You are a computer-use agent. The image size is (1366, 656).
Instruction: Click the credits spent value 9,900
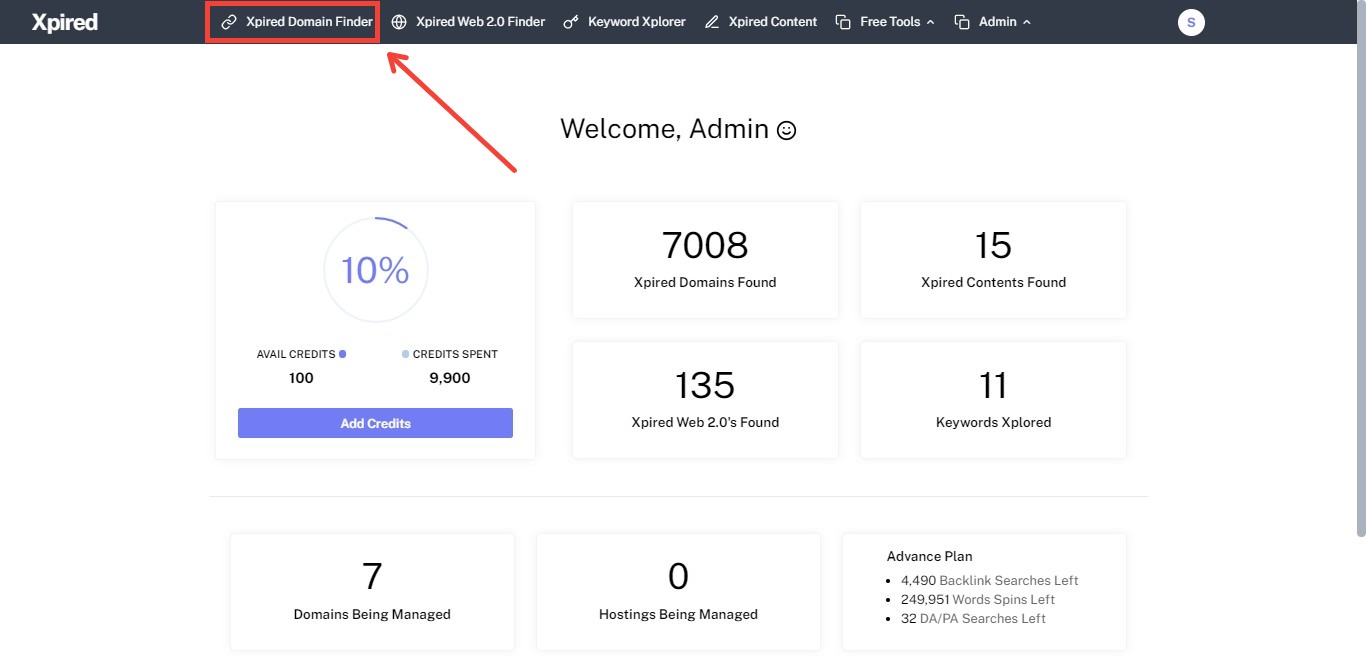pos(450,378)
